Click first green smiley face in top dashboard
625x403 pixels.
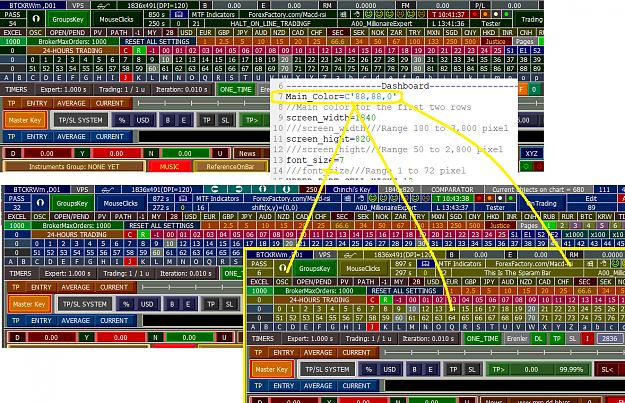point(369,14)
